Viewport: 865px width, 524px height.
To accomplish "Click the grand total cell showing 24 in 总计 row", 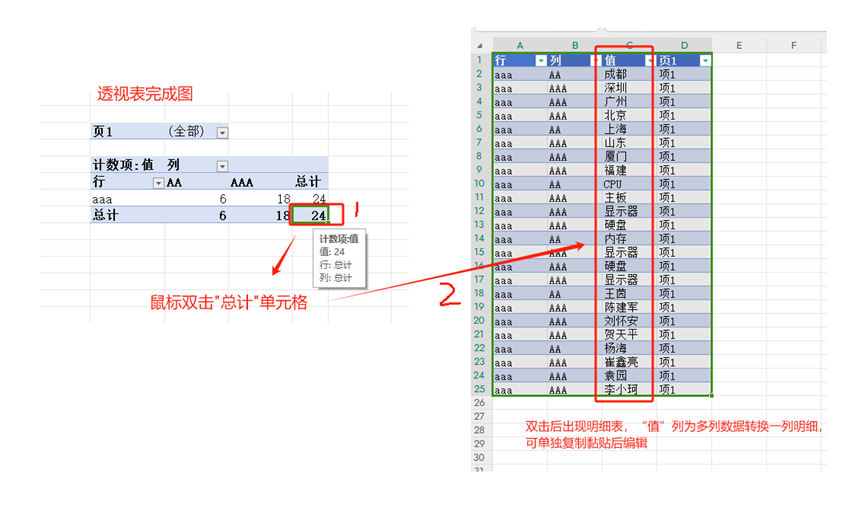I will (x=311, y=215).
